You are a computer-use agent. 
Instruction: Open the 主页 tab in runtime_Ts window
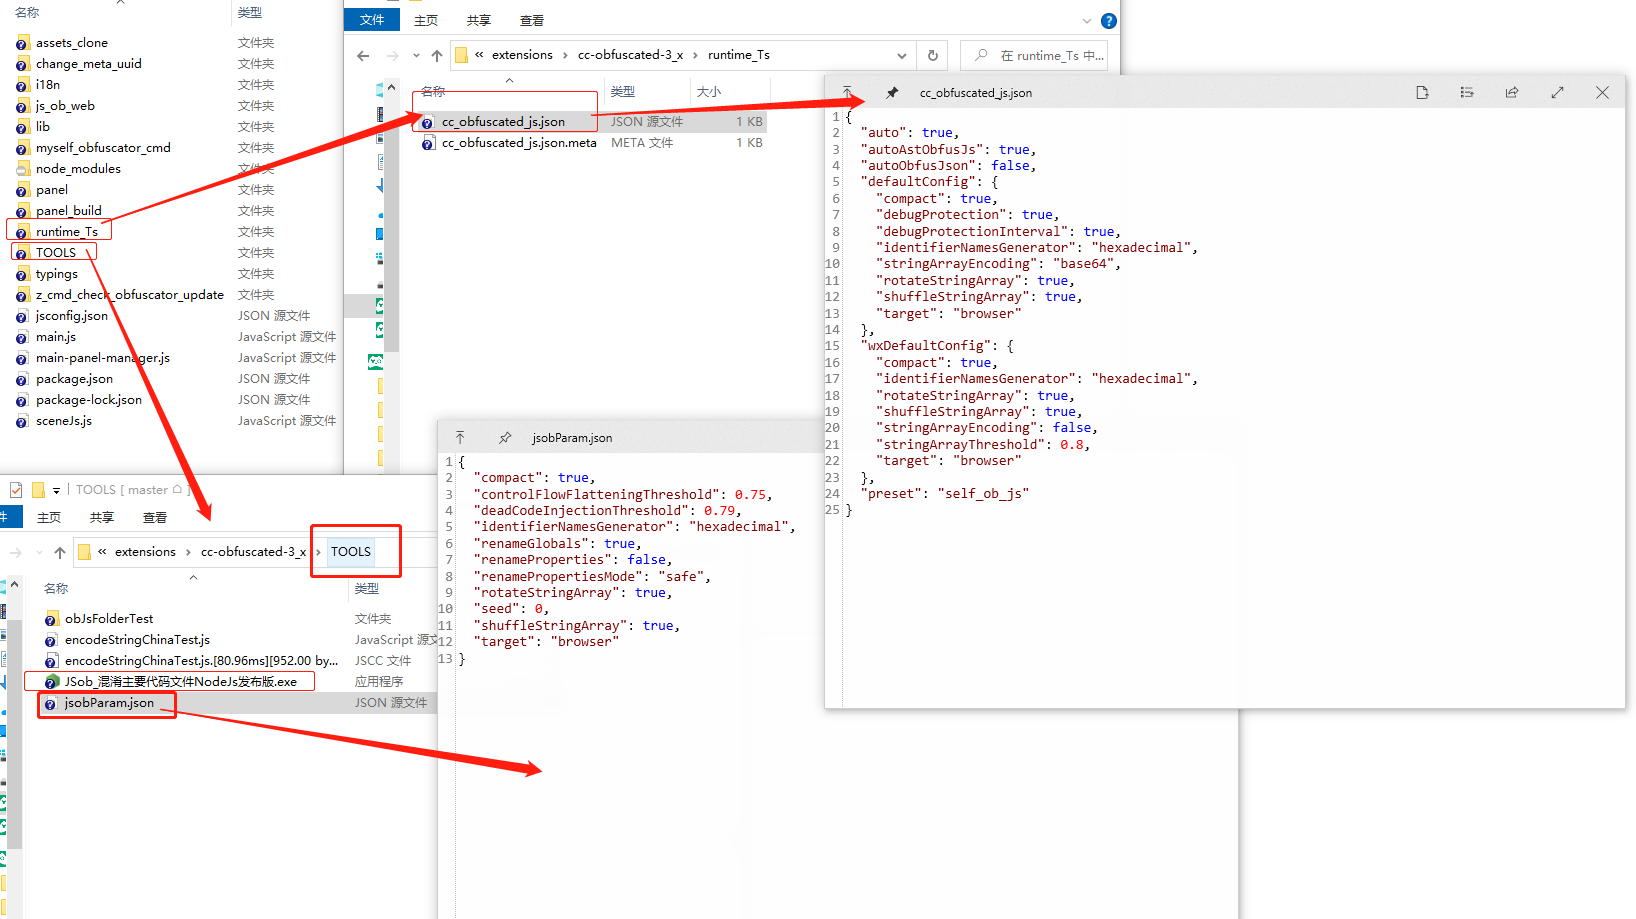426,20
